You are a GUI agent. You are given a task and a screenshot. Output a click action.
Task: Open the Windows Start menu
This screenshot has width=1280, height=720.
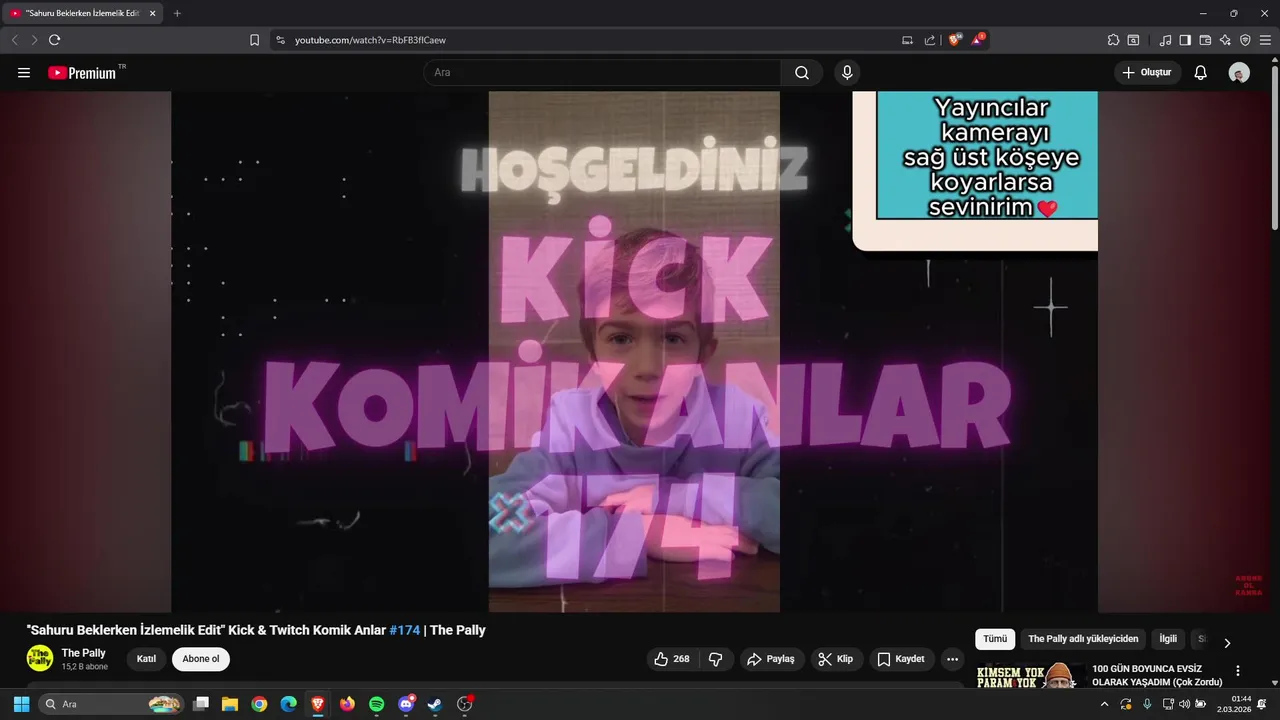[x=21, y=704]
